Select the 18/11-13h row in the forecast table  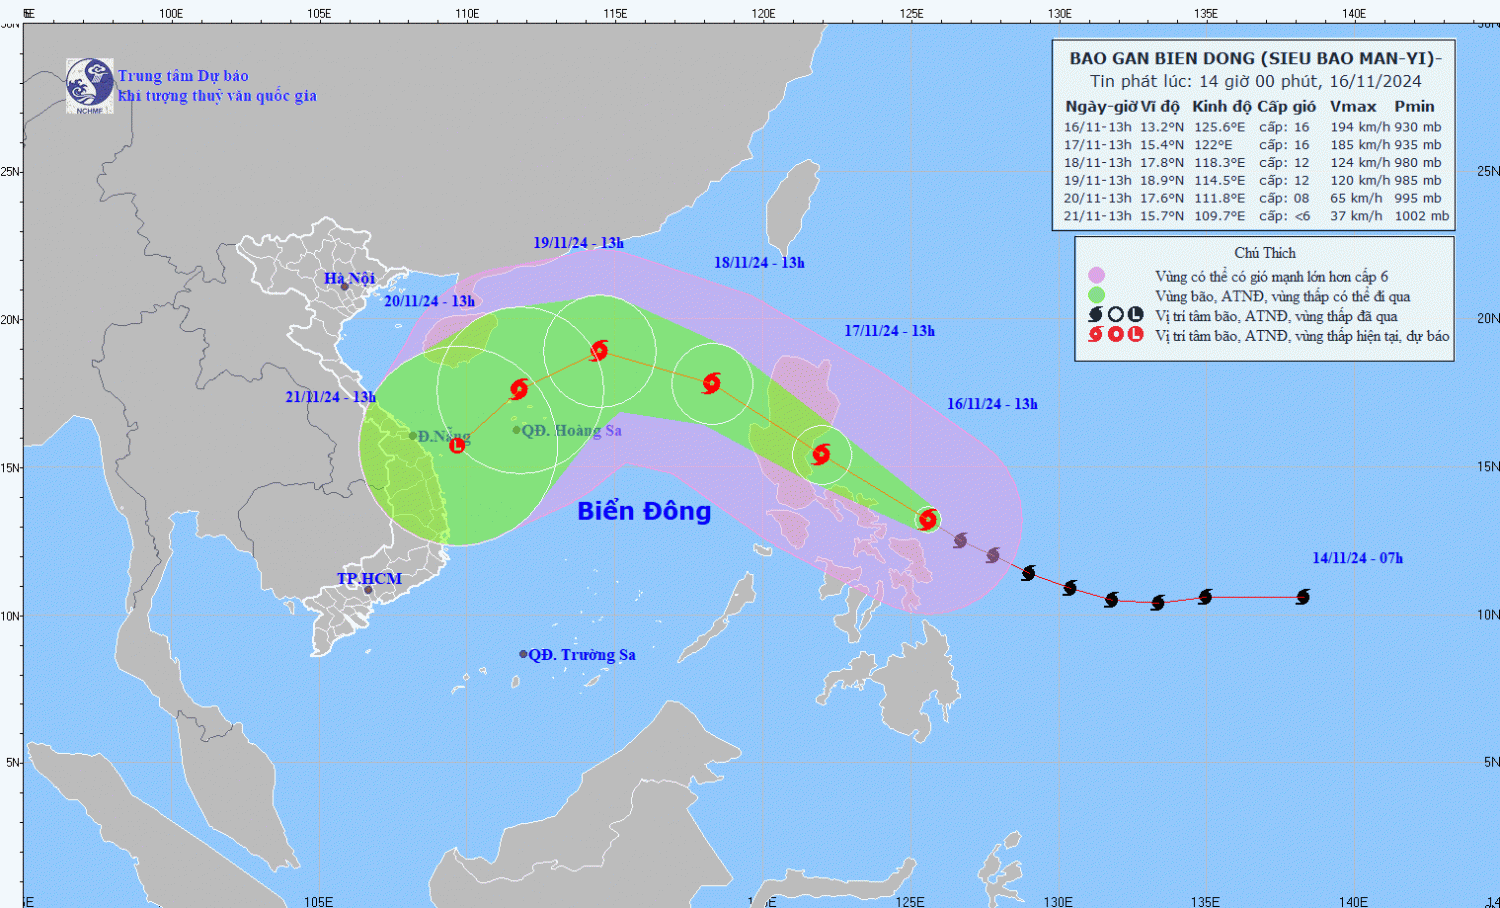click(x=1252, y=162)
